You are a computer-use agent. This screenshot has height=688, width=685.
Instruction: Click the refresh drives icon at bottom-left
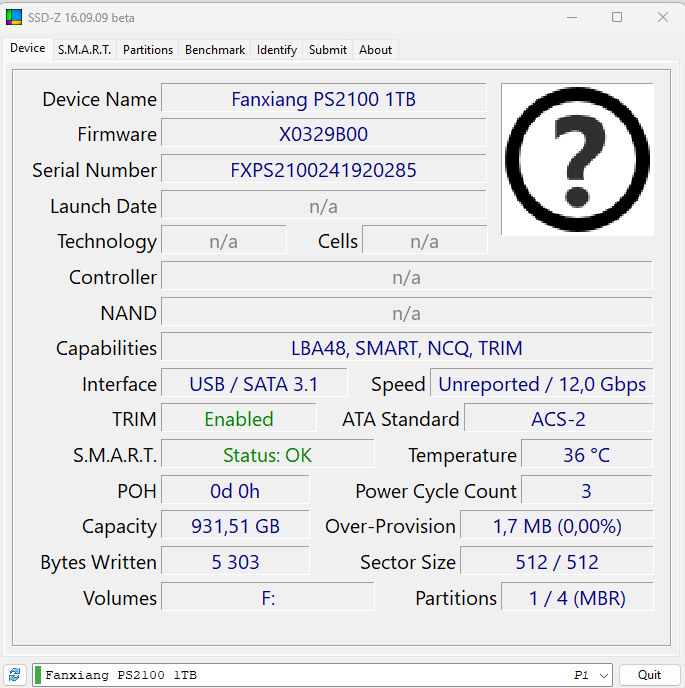15,675
